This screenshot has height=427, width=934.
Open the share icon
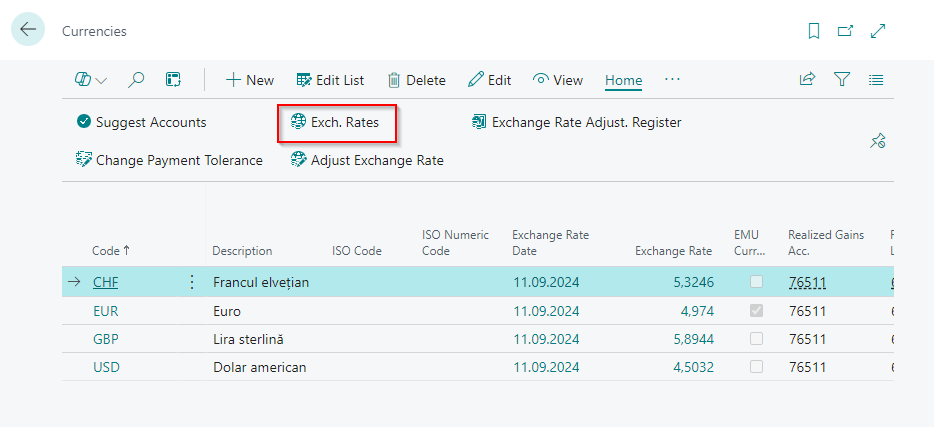coord(807,80)
